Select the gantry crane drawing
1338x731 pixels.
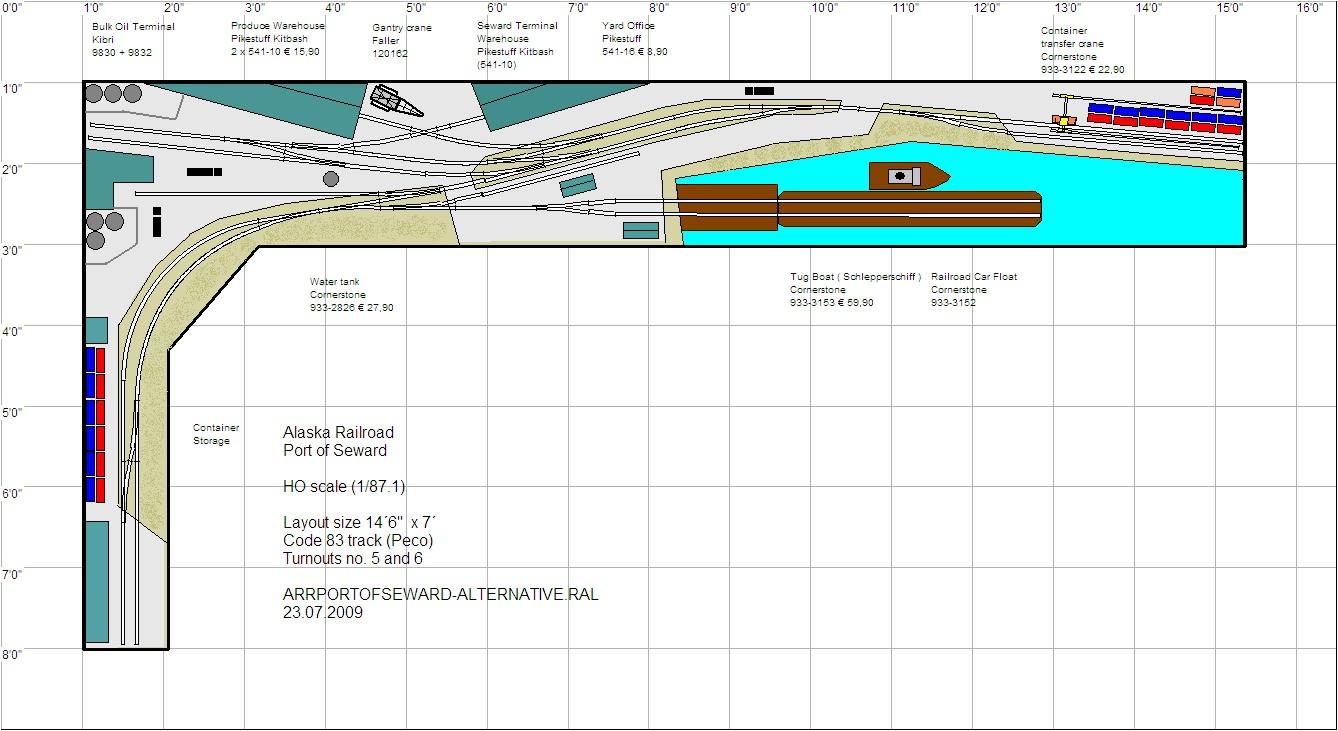coord(393,101)
